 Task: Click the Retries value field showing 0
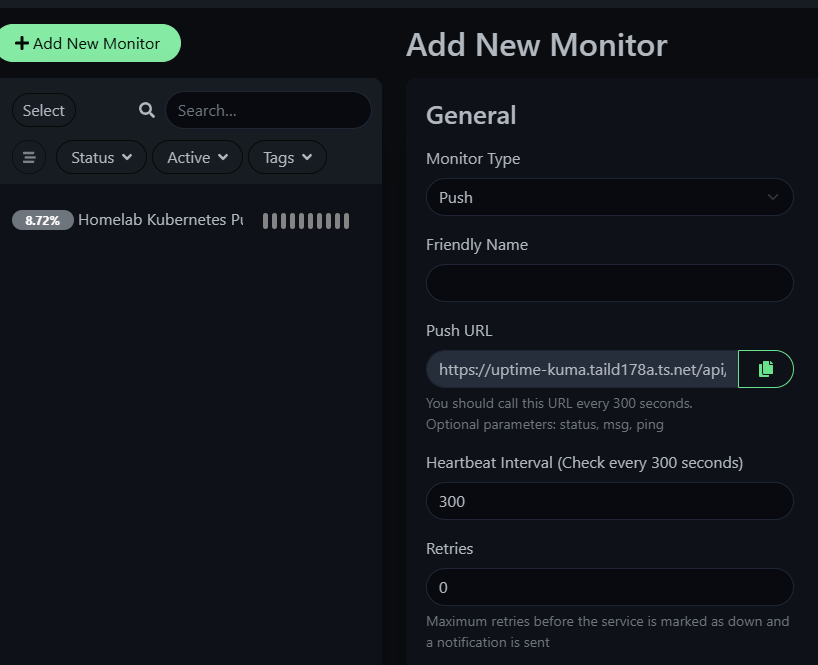609,587
